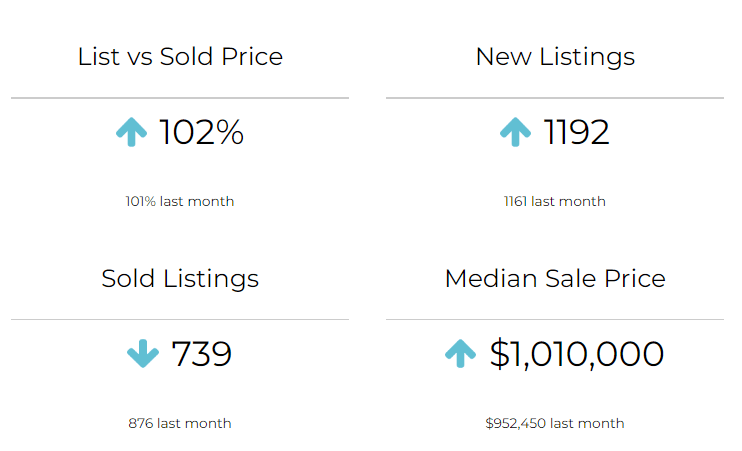Click the divider under Sold Listings
742x451 pixels.
click(x=180, y=320)
